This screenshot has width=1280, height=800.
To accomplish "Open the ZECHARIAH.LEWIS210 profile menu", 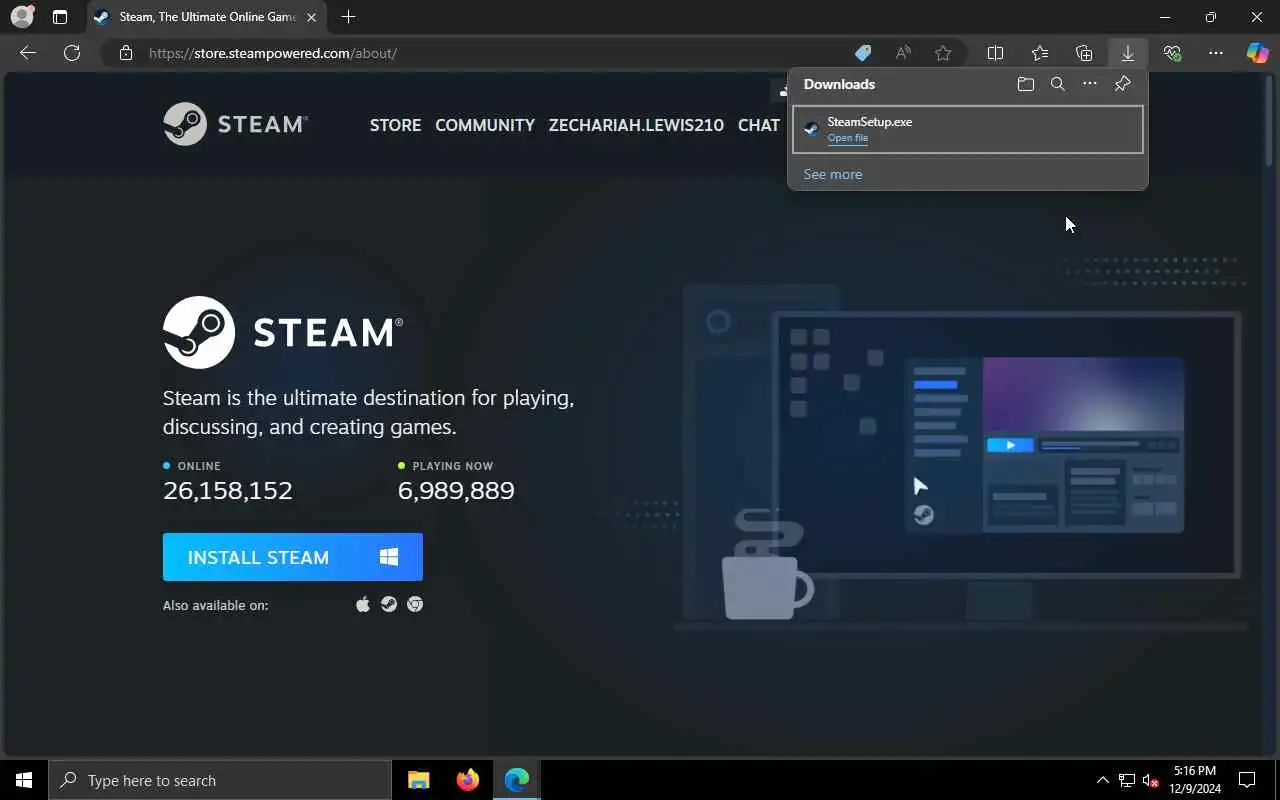I will point(636,125).
